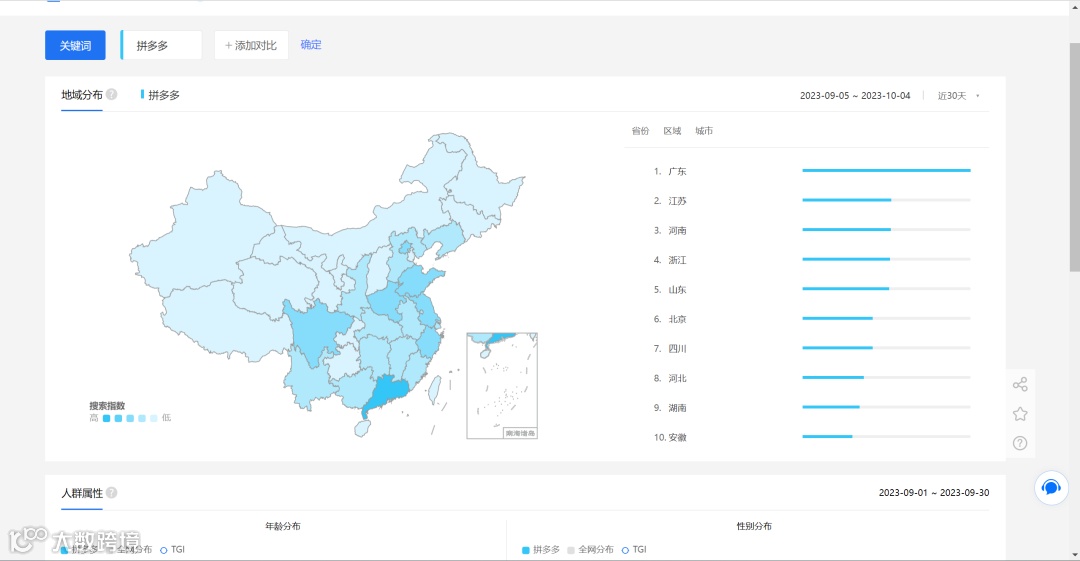Click the share icon on right sidebar
The image size is (1080, 561).
[1020, 385]
